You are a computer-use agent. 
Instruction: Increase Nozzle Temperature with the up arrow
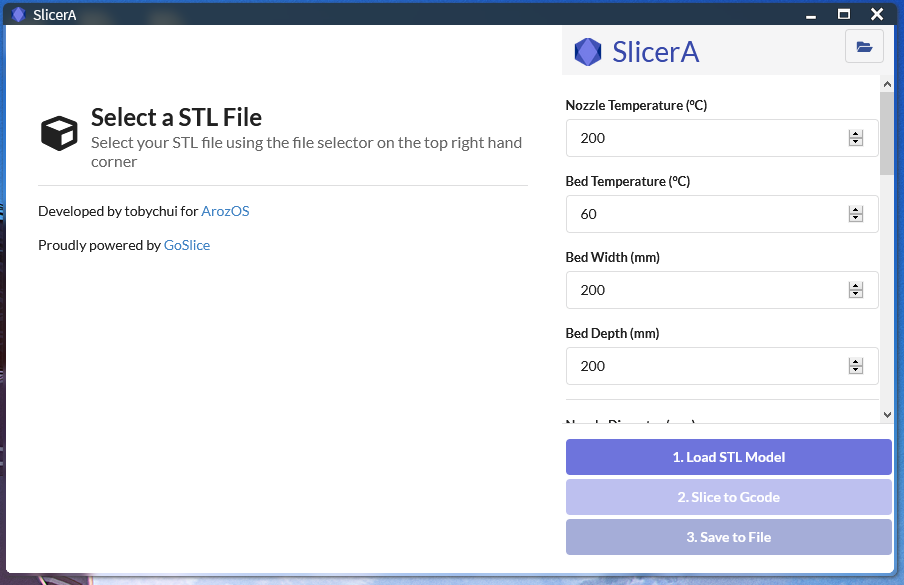pos(856,134)
